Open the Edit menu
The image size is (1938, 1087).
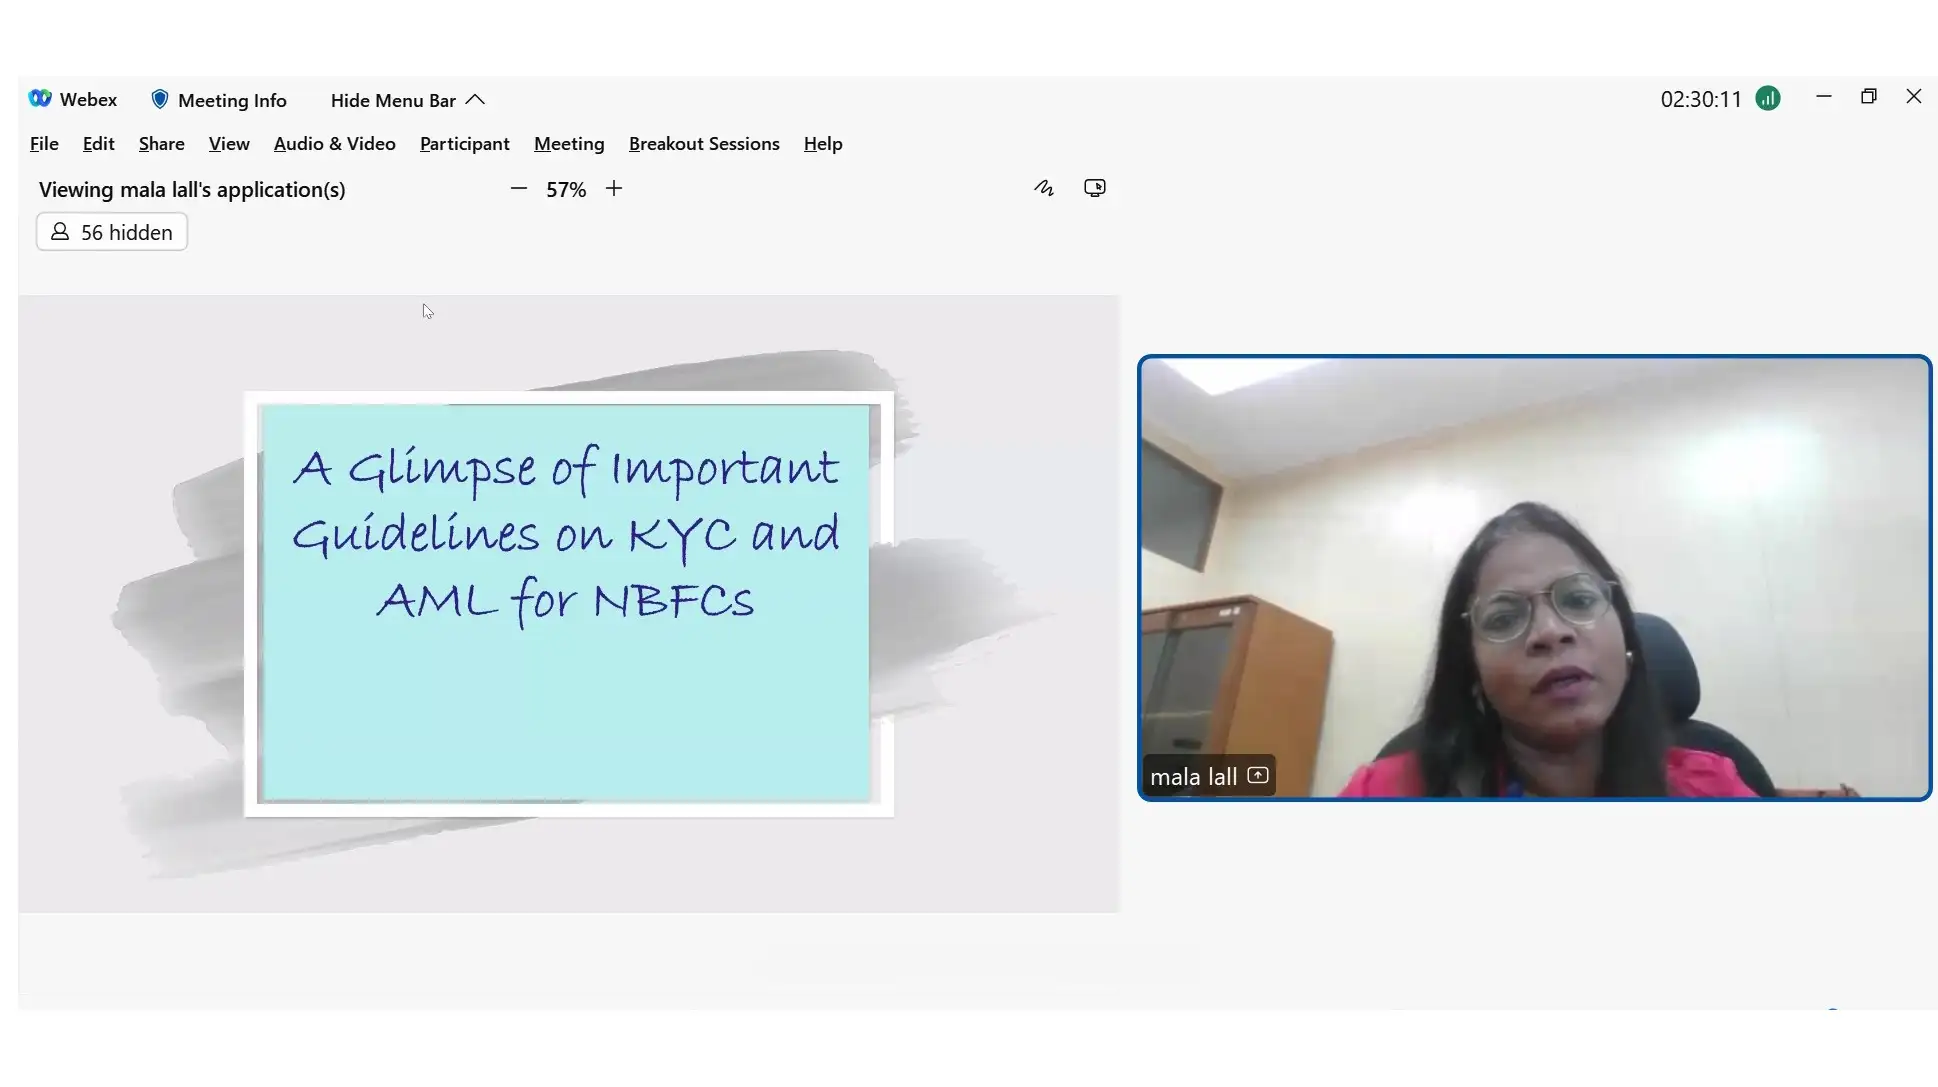pos(98,144)
